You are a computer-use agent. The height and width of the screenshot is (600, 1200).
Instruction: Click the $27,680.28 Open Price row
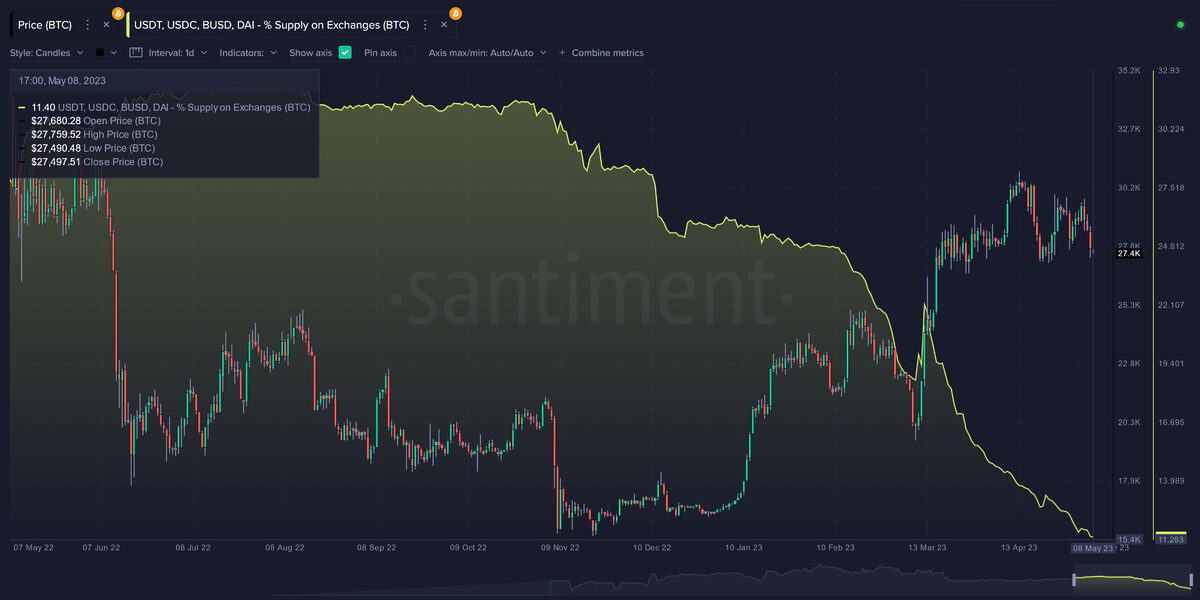point(95,121)
